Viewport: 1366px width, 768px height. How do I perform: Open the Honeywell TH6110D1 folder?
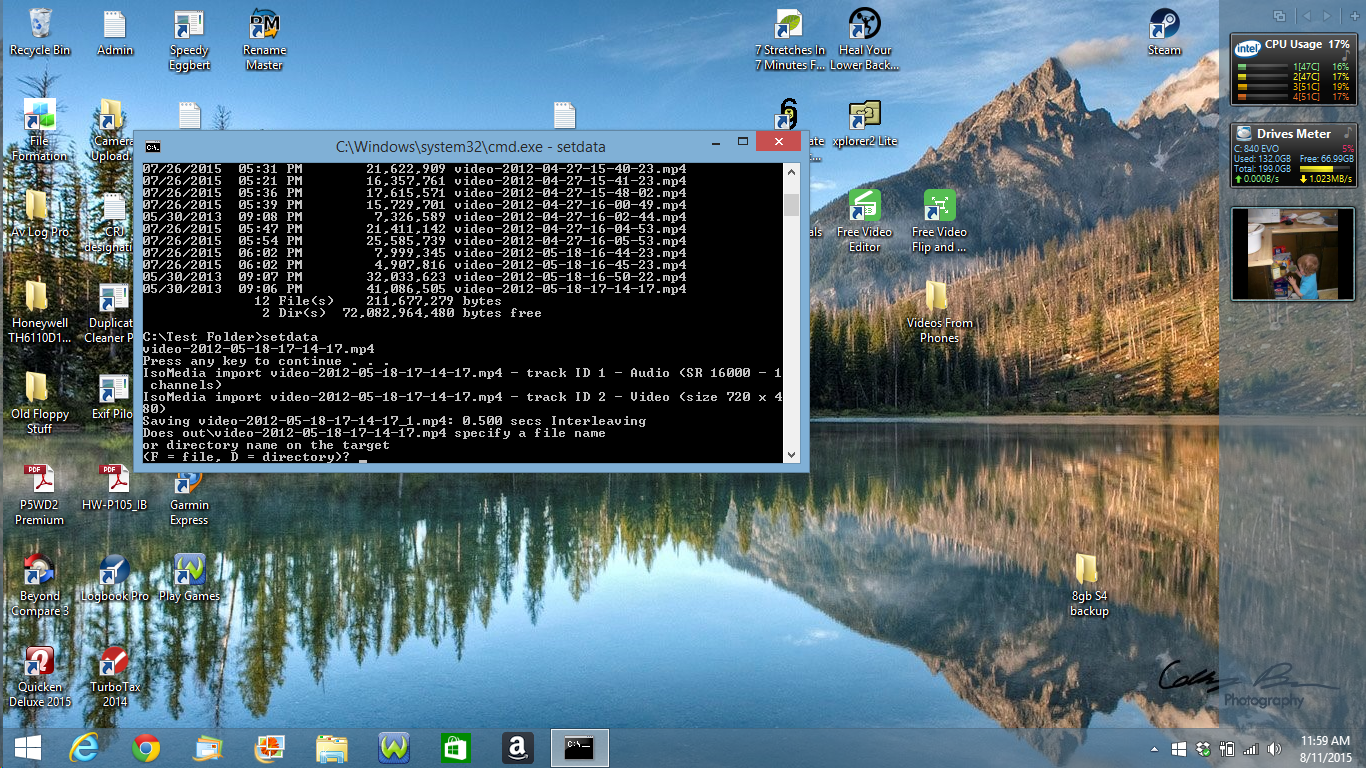tap(39, 312)
